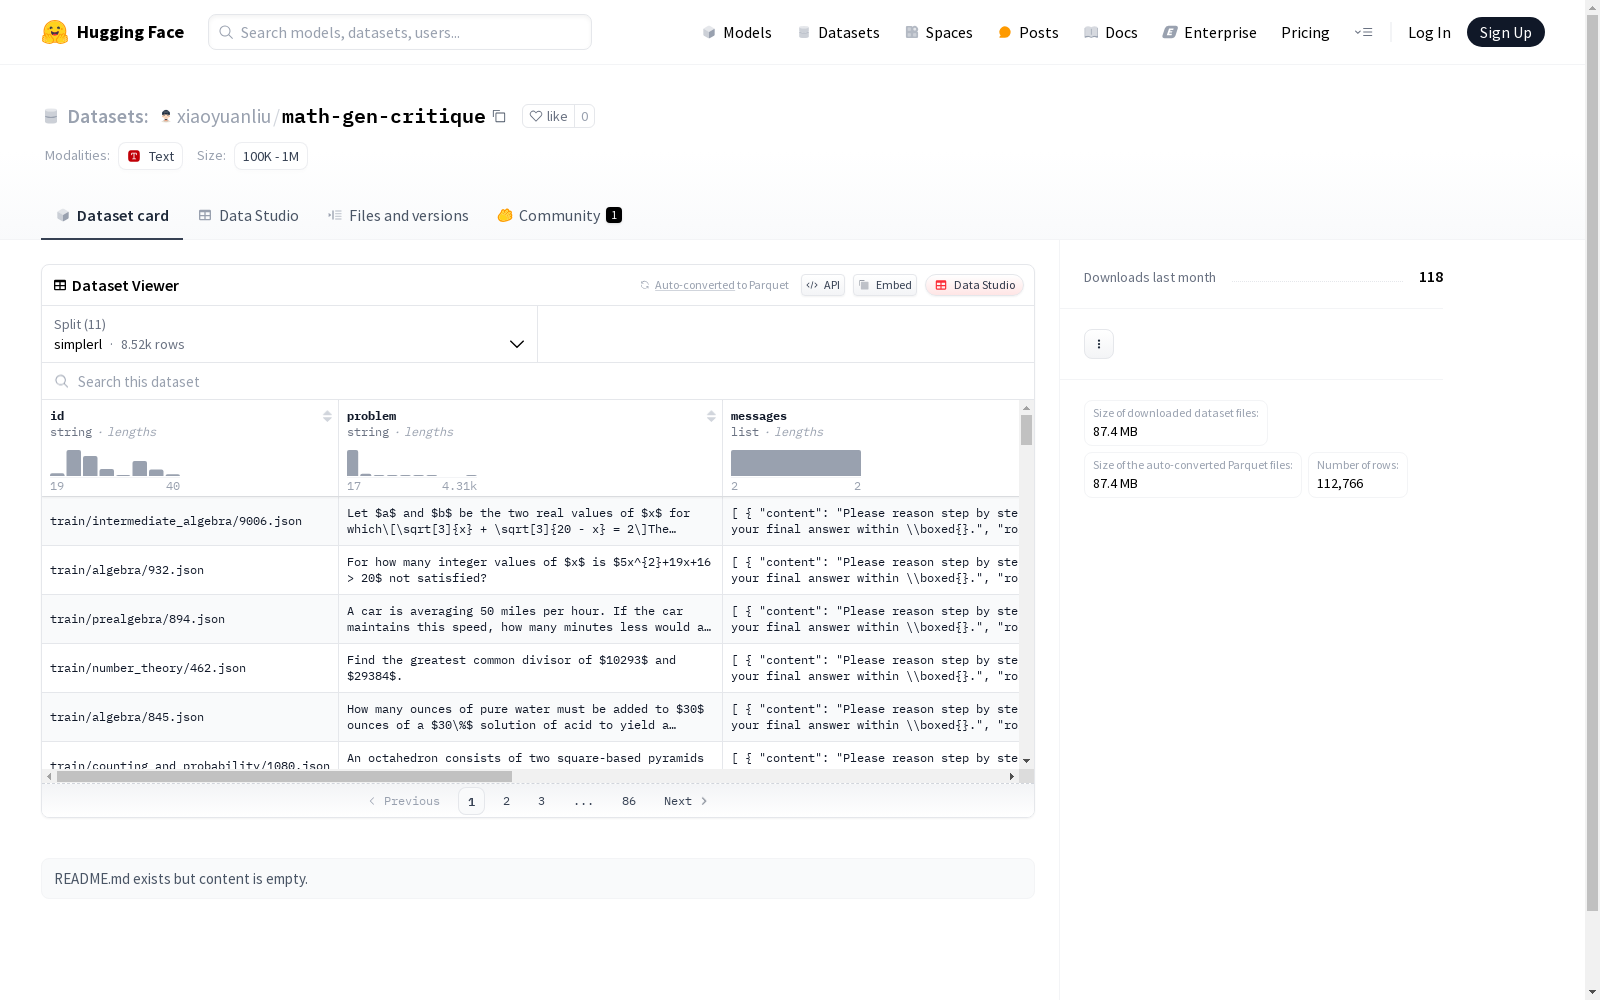Copy dataset name with the copy icon
This screenshot has width=1600, height=1000.
click(x=499, y=116)
